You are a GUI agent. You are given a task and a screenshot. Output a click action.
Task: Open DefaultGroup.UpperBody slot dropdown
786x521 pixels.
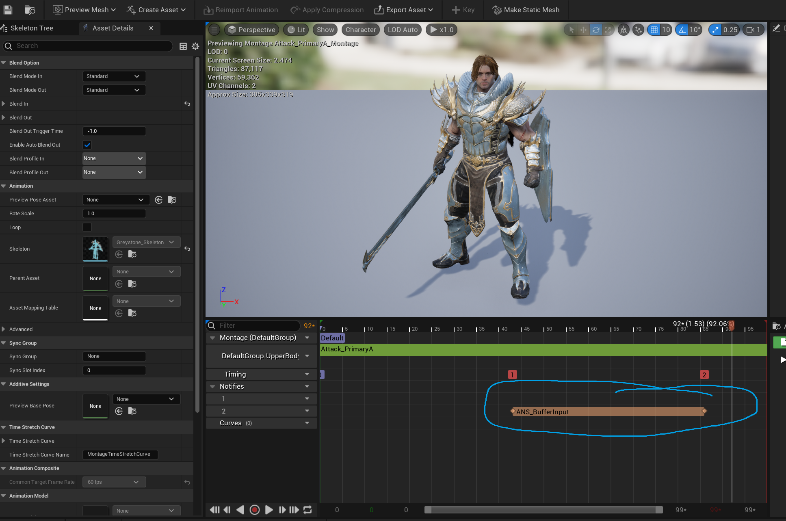[307, 356]
